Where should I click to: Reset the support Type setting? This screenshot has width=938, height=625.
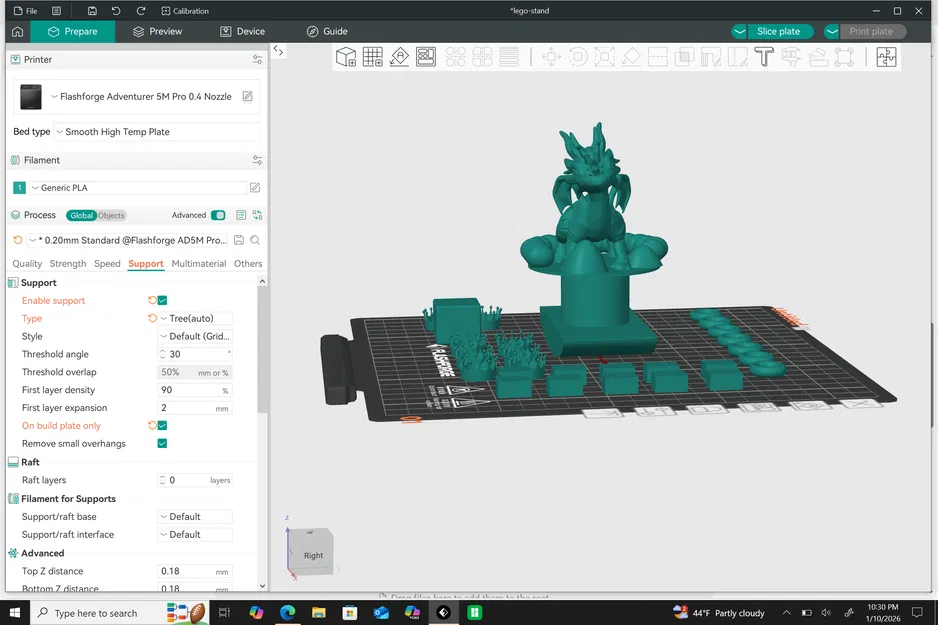coord(152,318)
